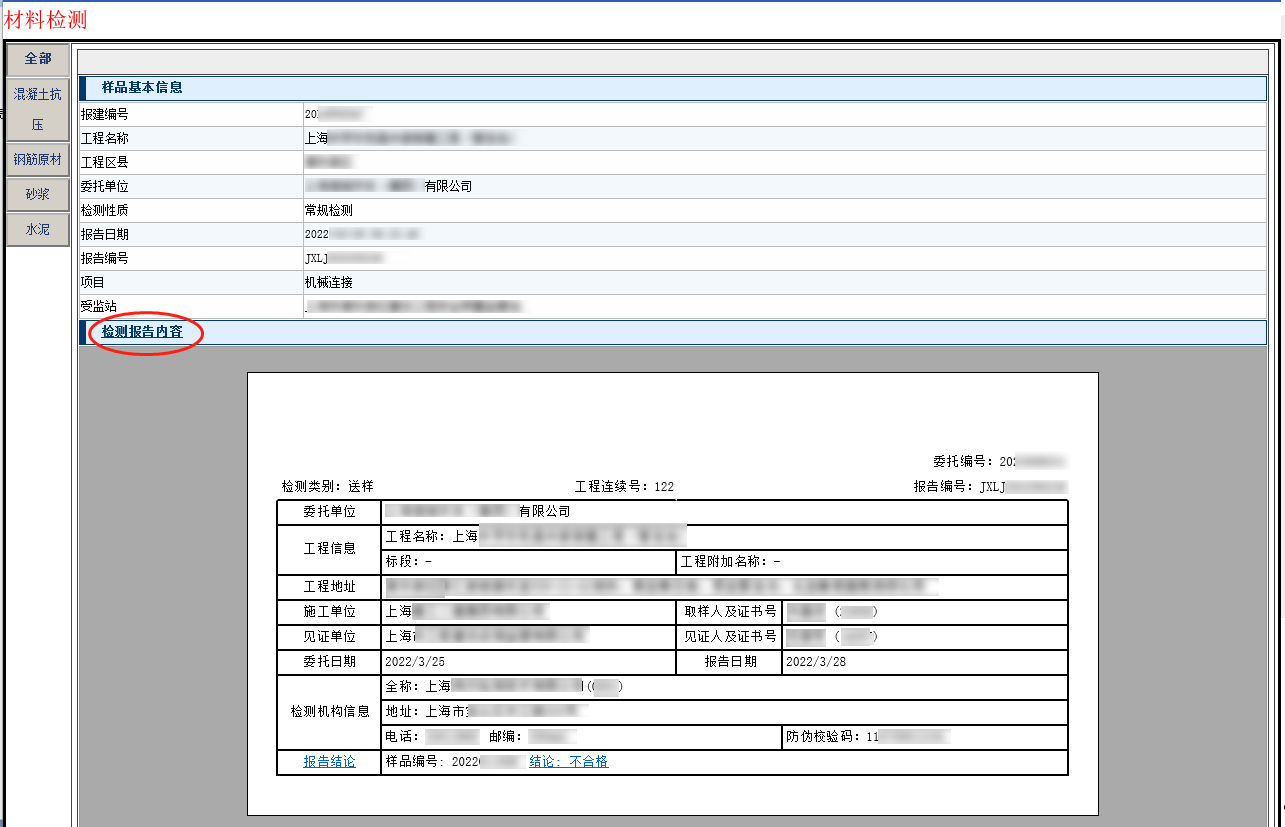Open the 结论: 不合格 link
The image size is (1285, 827).
click(x=568, y=762)
